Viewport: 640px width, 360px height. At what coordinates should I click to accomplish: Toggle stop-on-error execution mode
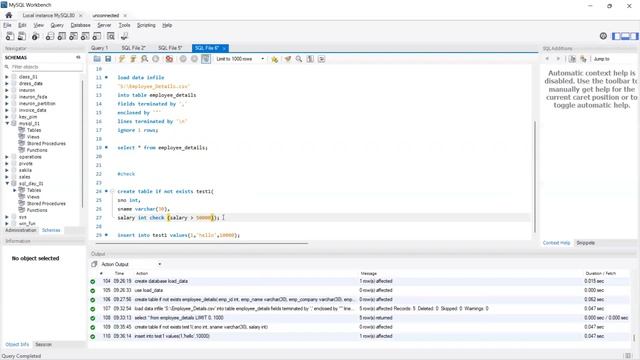[169, 59]
